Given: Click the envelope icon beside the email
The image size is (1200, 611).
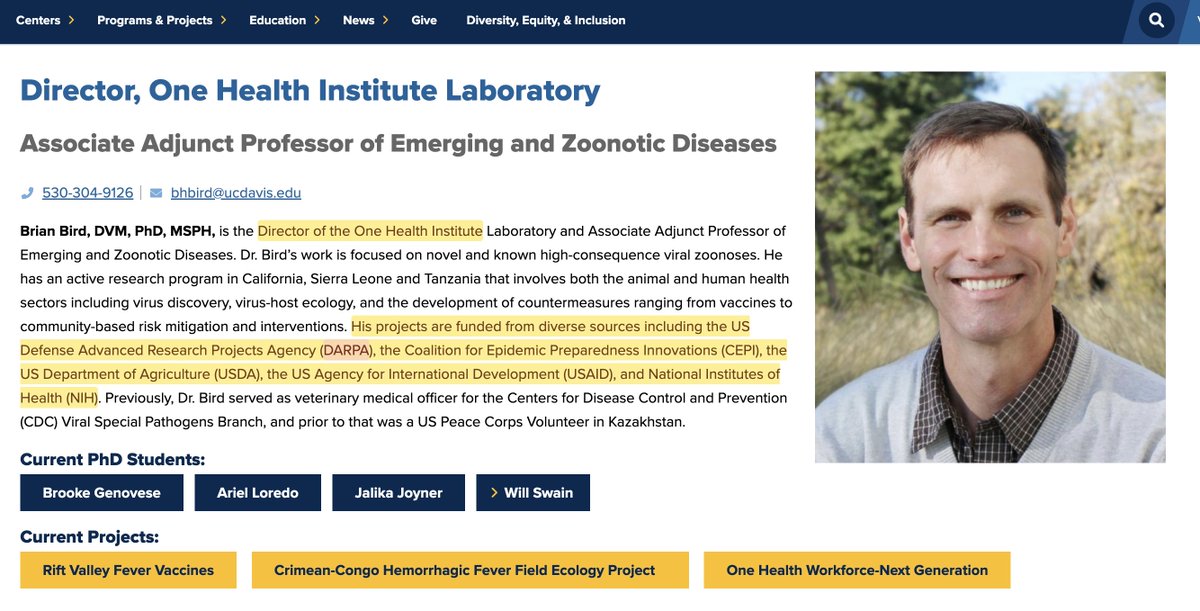Looking at the screenshot, I should 156,193.
